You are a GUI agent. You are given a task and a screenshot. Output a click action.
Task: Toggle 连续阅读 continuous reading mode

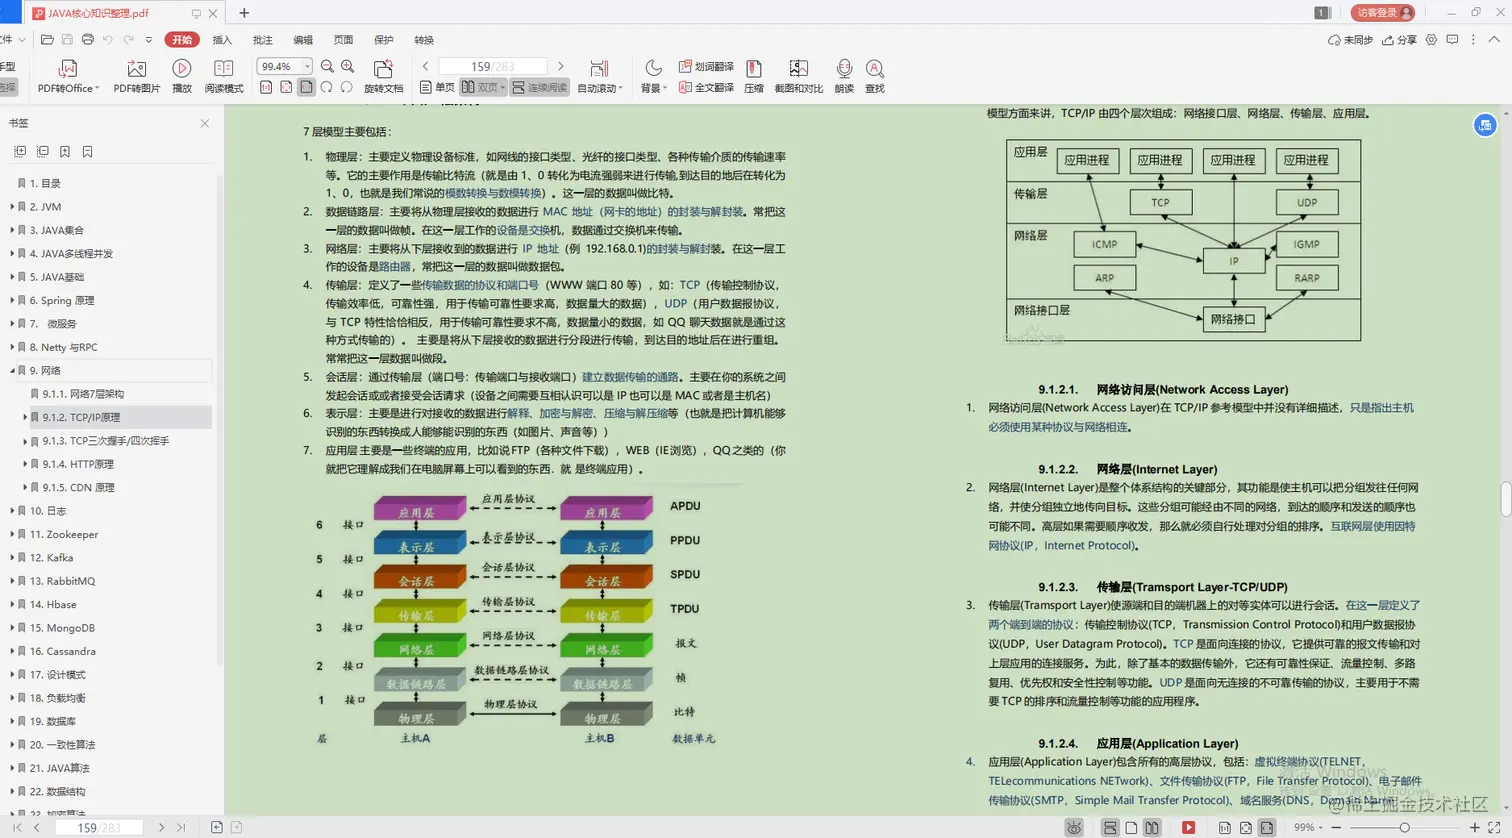click(547, 87)
